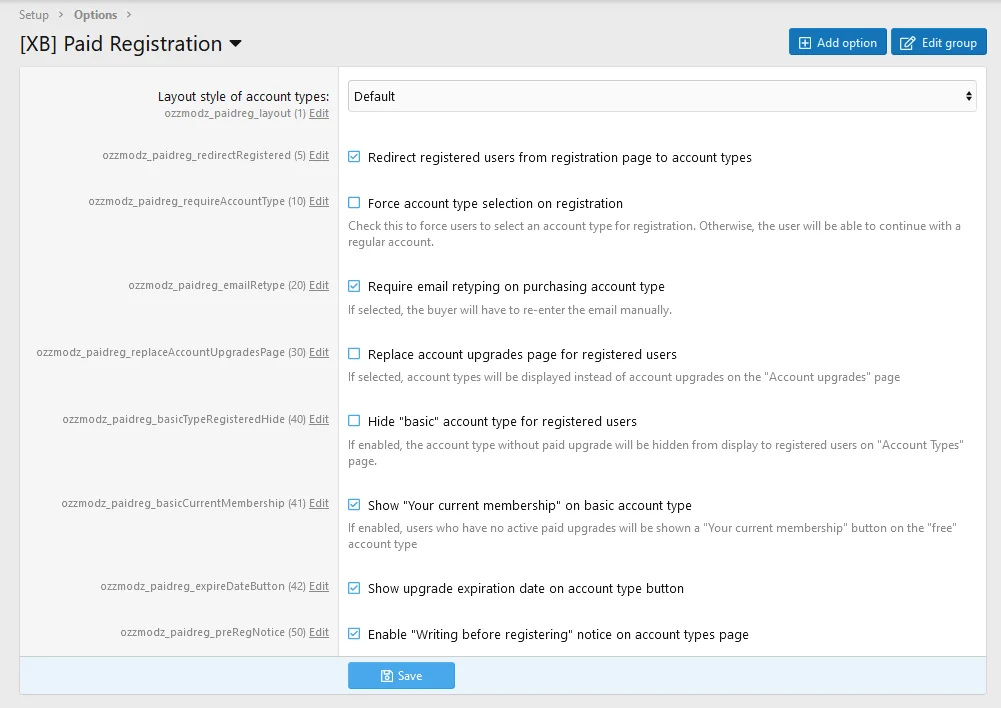Click the pencil icon in Edit group

pyautogui.click(x=908, y=43)
